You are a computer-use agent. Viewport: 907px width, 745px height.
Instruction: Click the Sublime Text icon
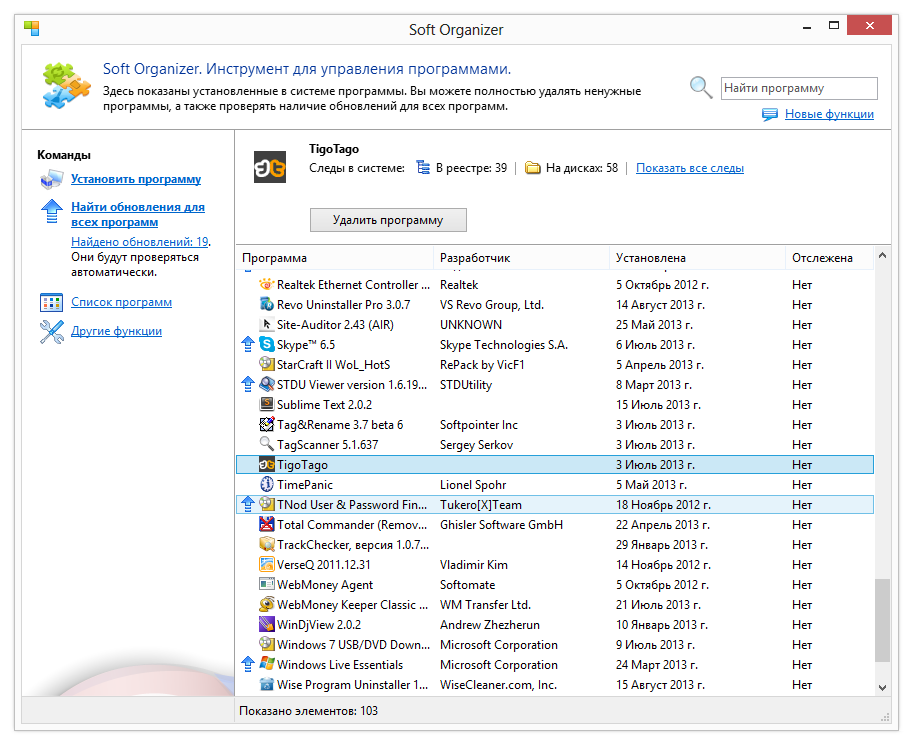pos(267,404)
